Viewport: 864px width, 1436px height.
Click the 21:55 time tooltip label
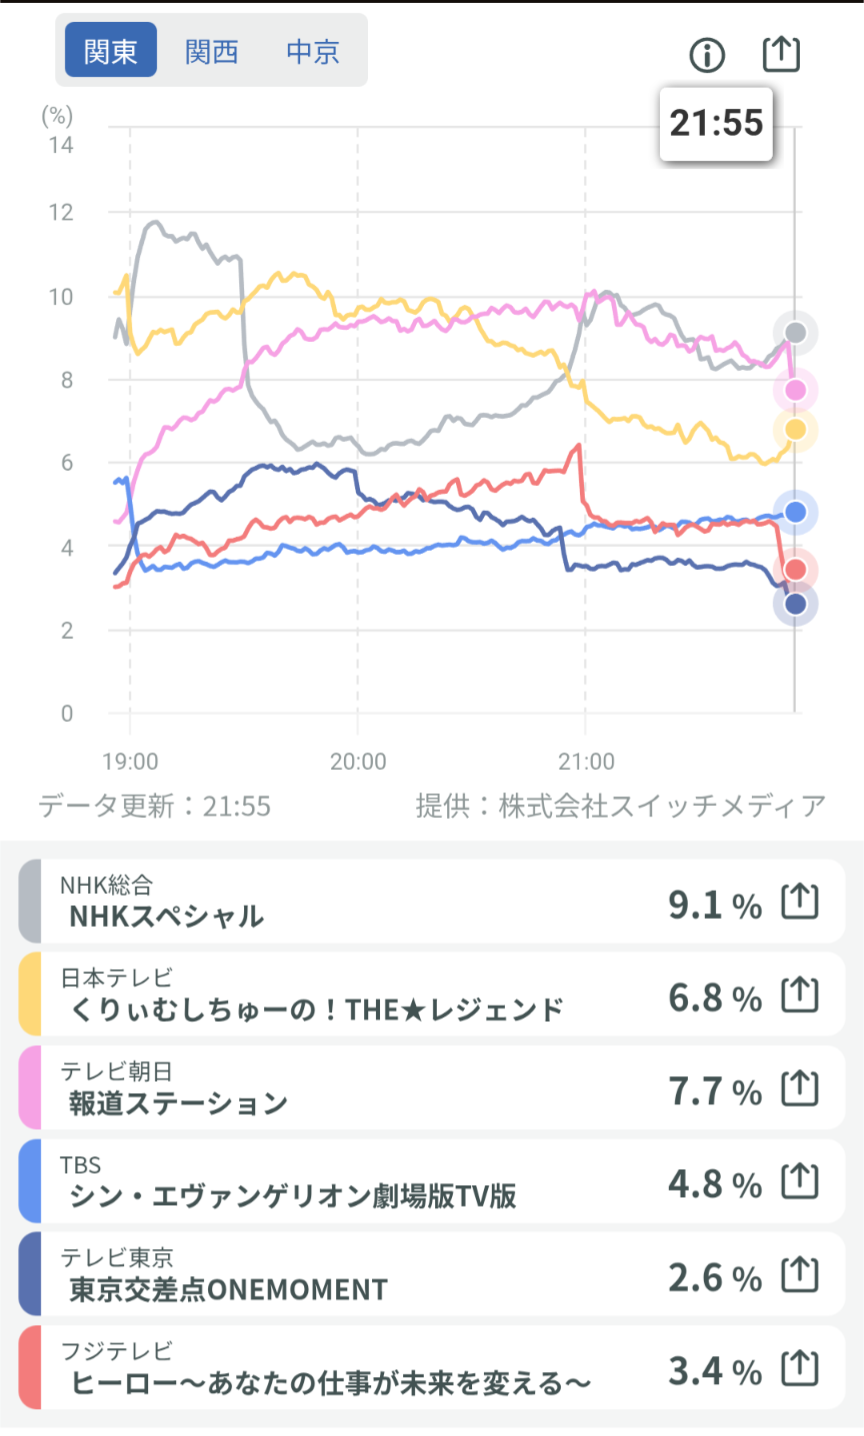pyautogui.click(x=716, y=124)
